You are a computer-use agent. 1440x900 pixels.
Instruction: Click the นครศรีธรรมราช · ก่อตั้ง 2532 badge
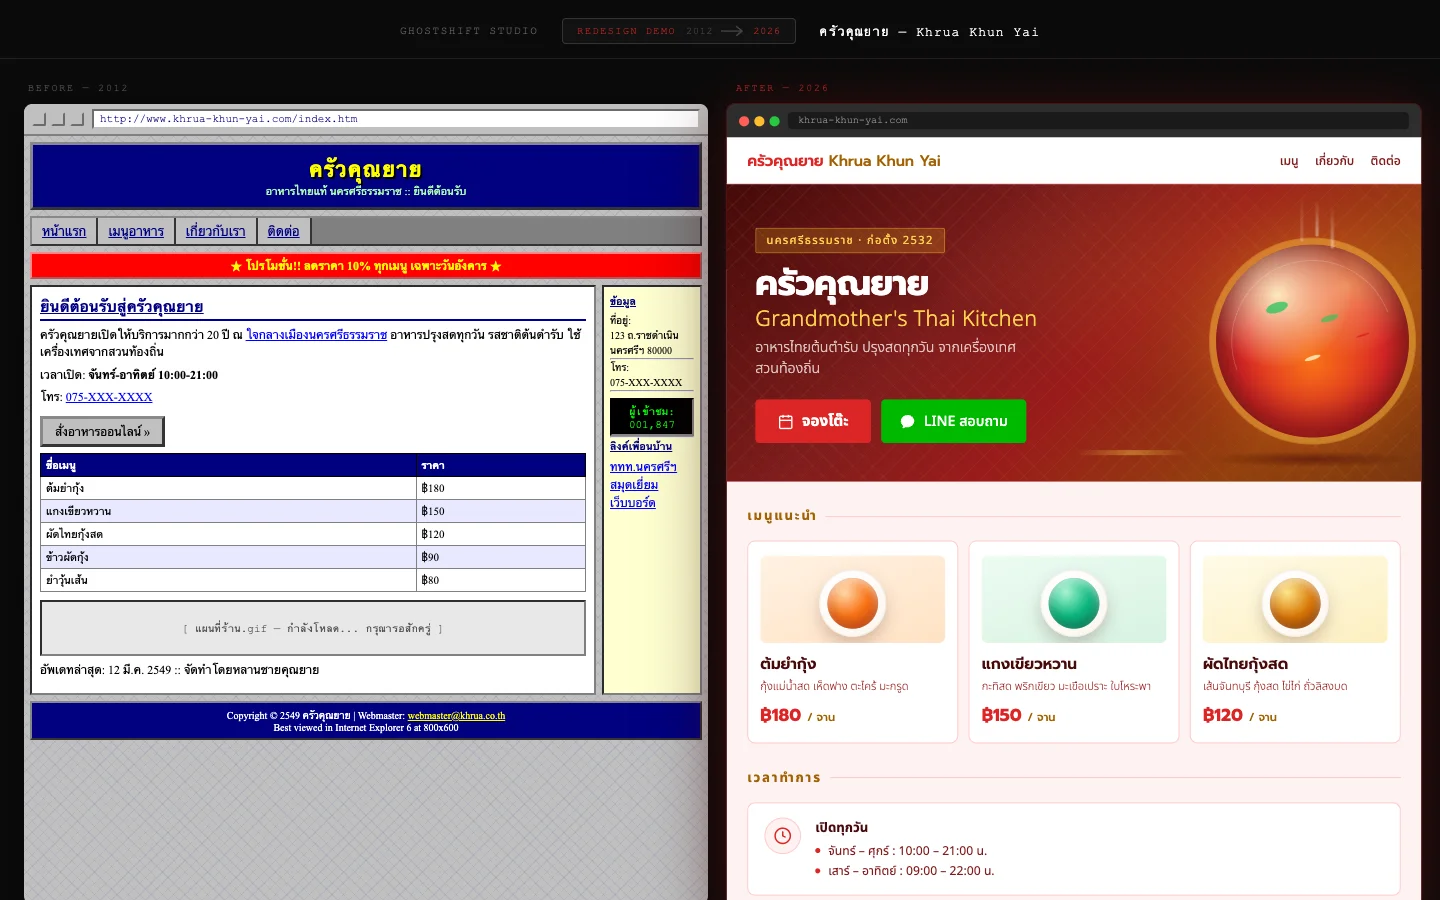[x=850, y=240]
